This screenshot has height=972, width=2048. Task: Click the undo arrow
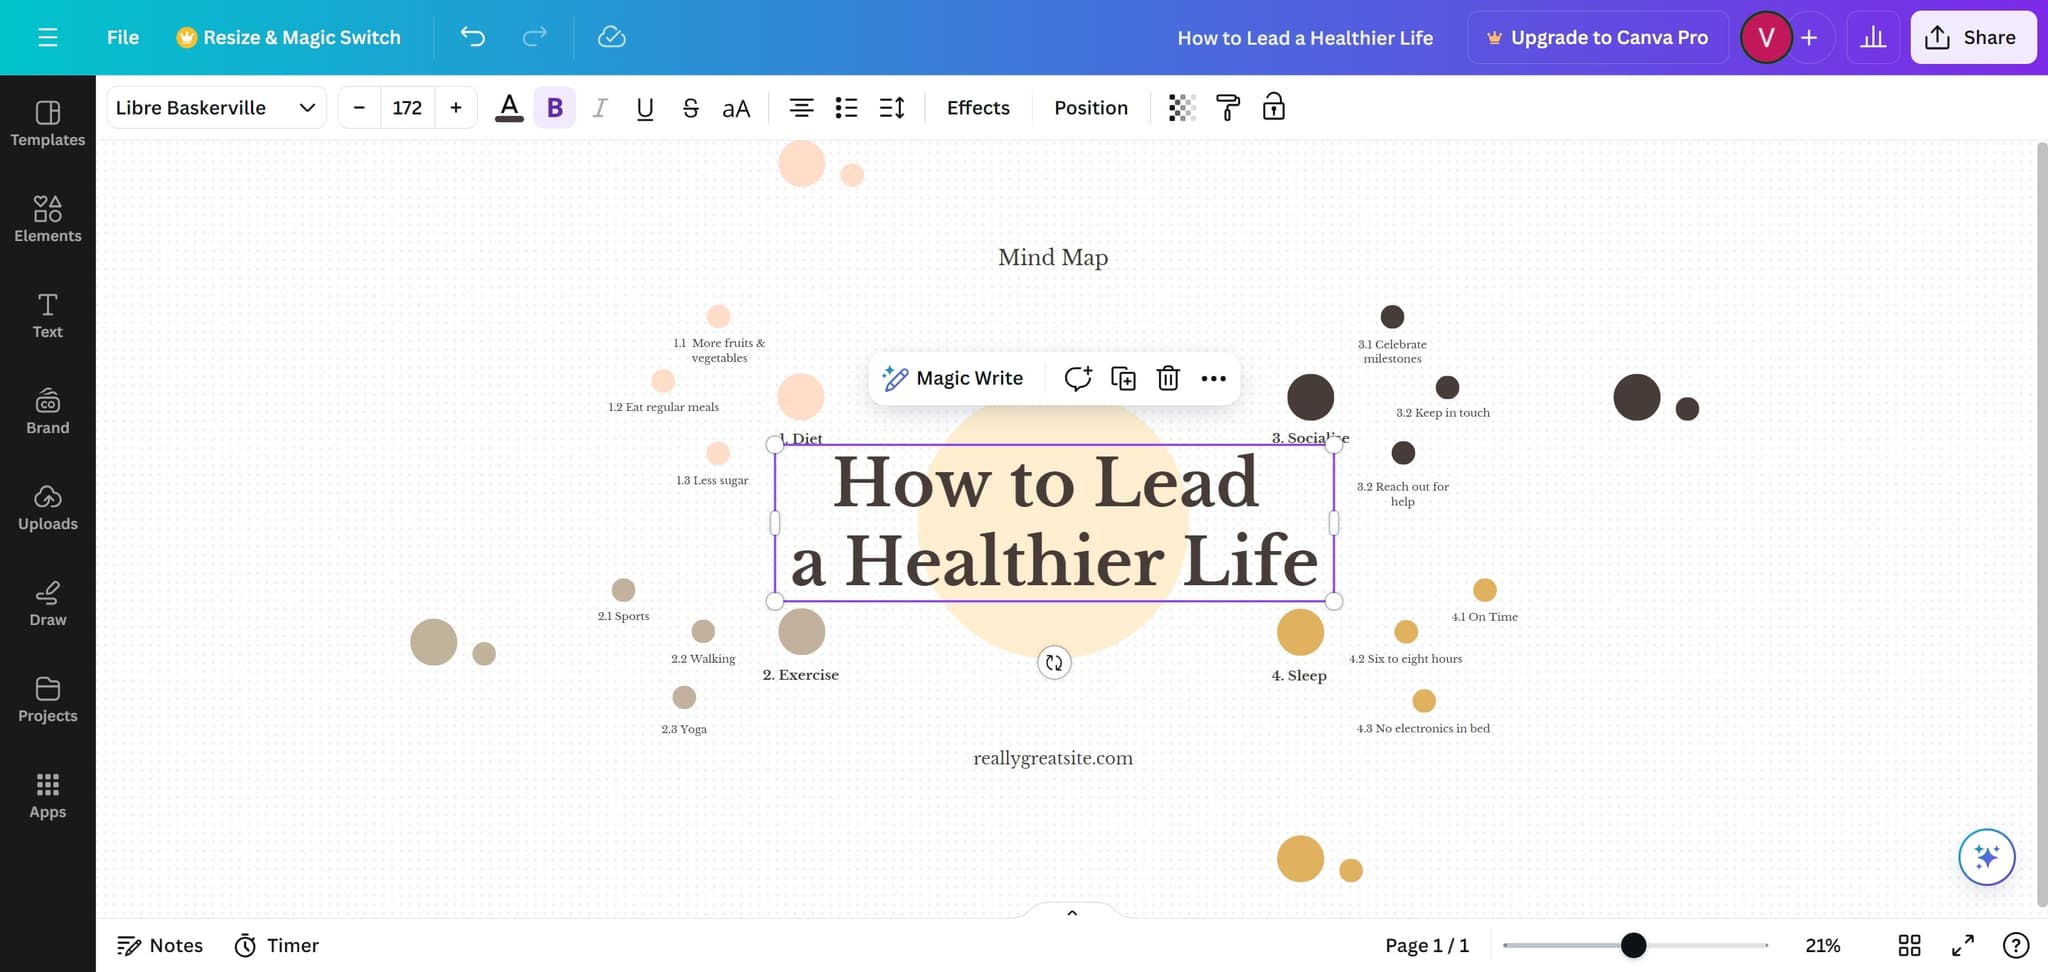[x=472, y=37]
